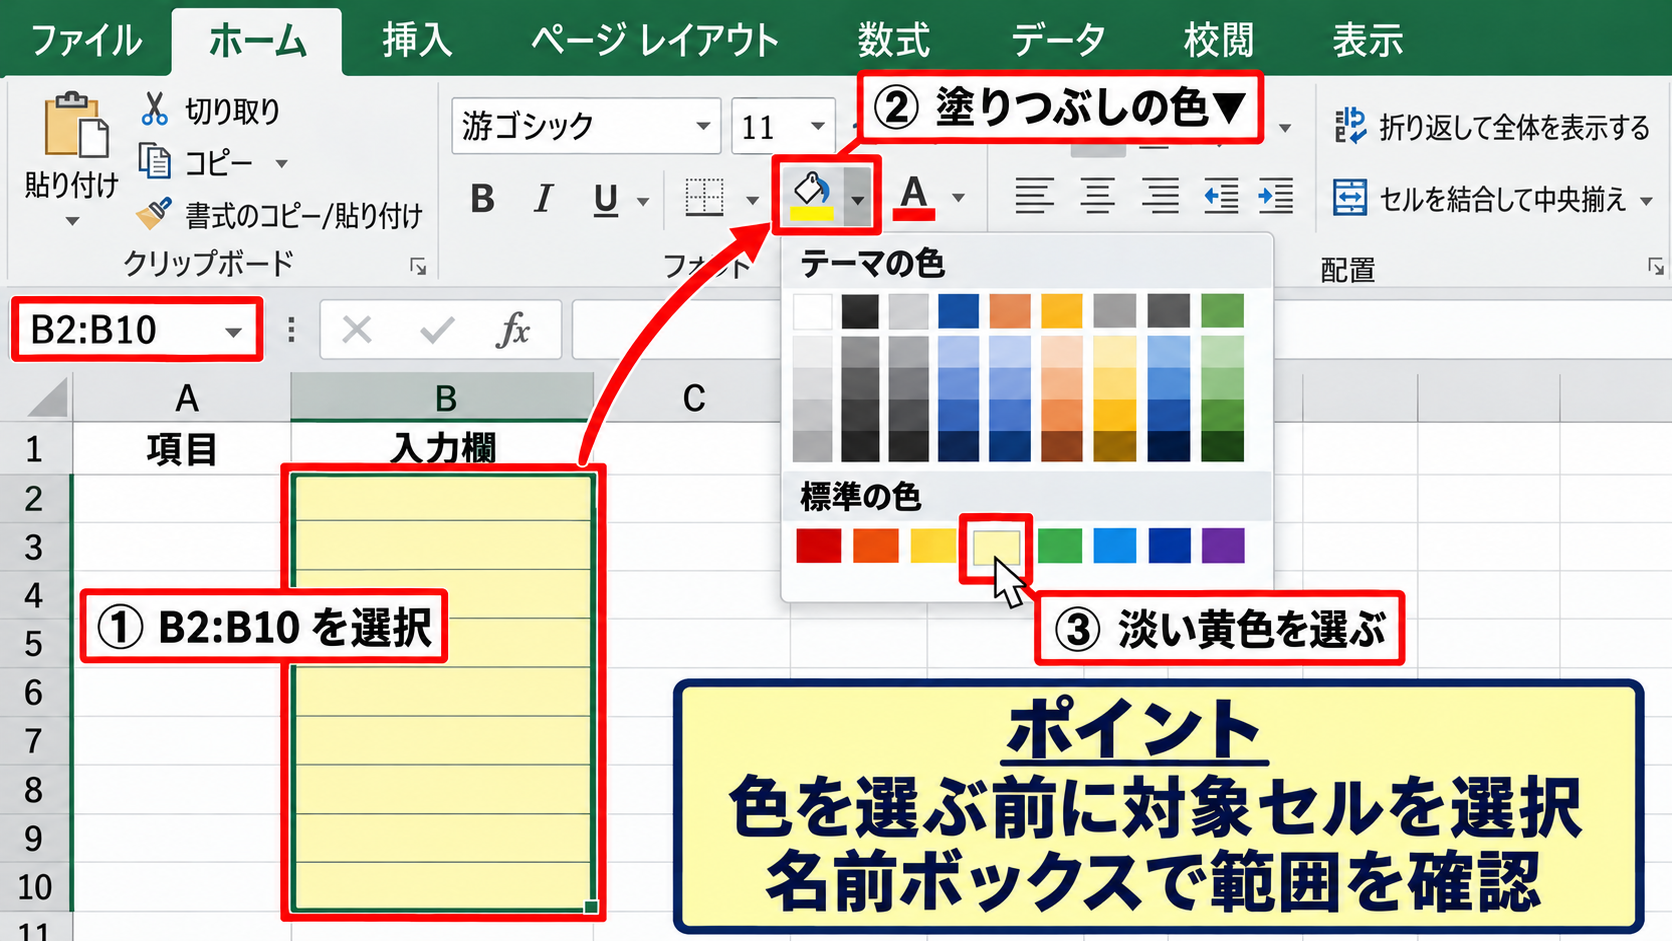Expand Borders options arrow
The image size is (1672, 941).
coord(752,200)
